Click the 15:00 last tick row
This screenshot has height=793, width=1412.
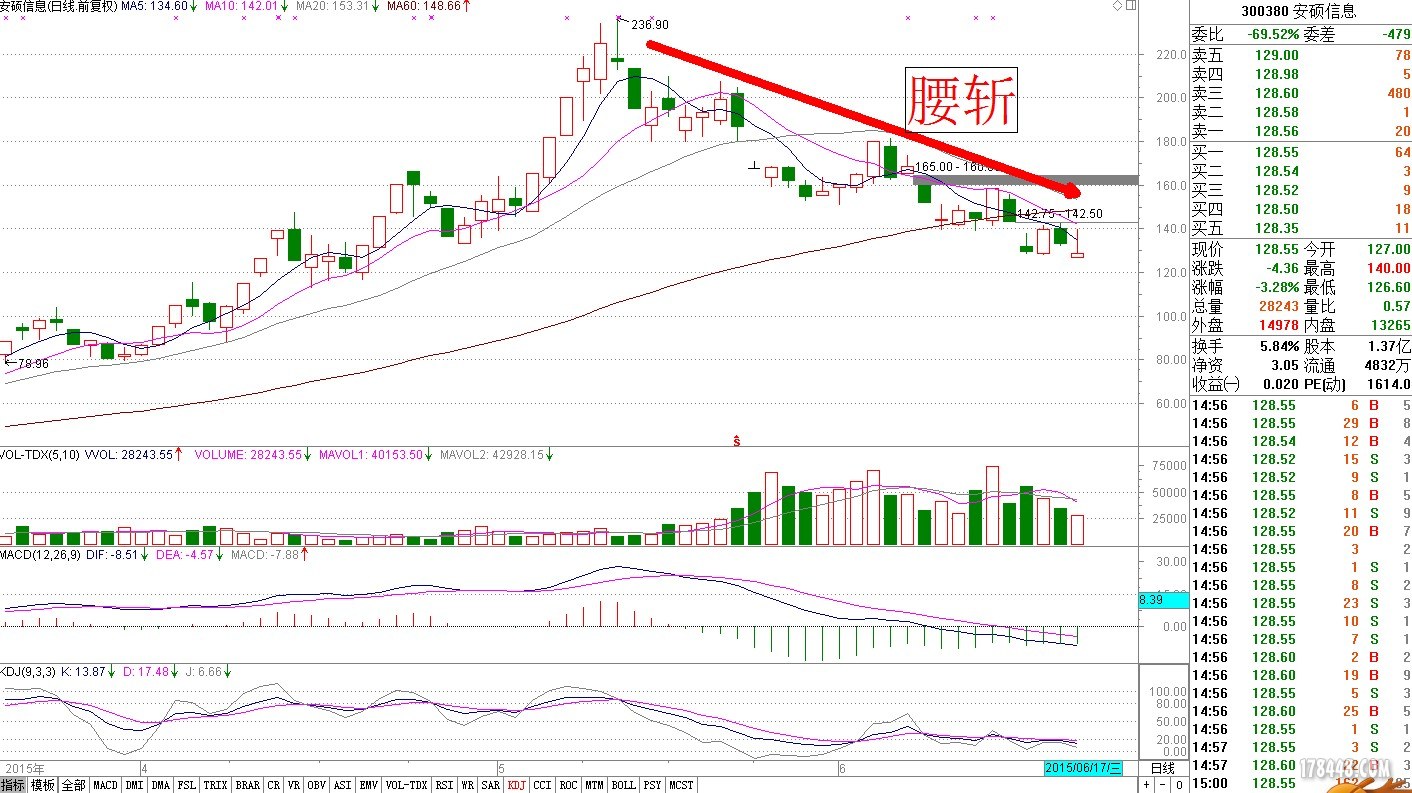tap(1300, 783)
